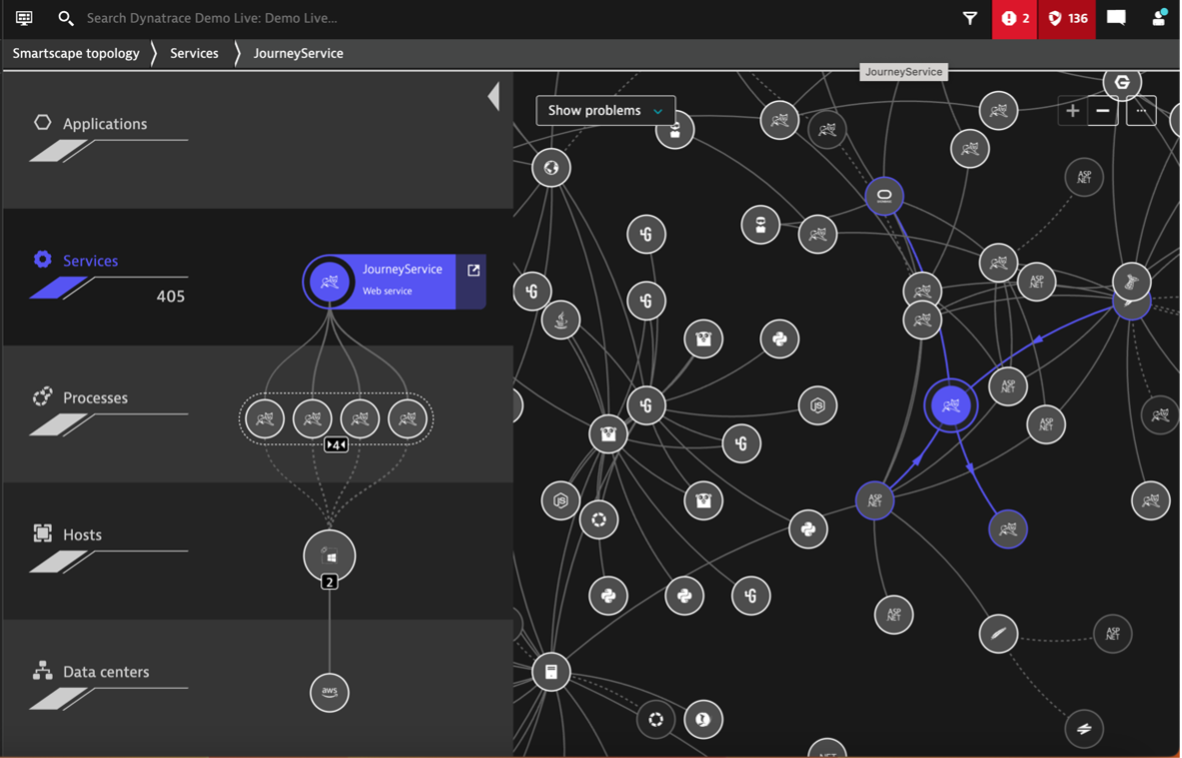This screenshot has height=758, width=1182.
Task: Select the blue-outlined ASP.NET node
Action: tap(874, 500)
